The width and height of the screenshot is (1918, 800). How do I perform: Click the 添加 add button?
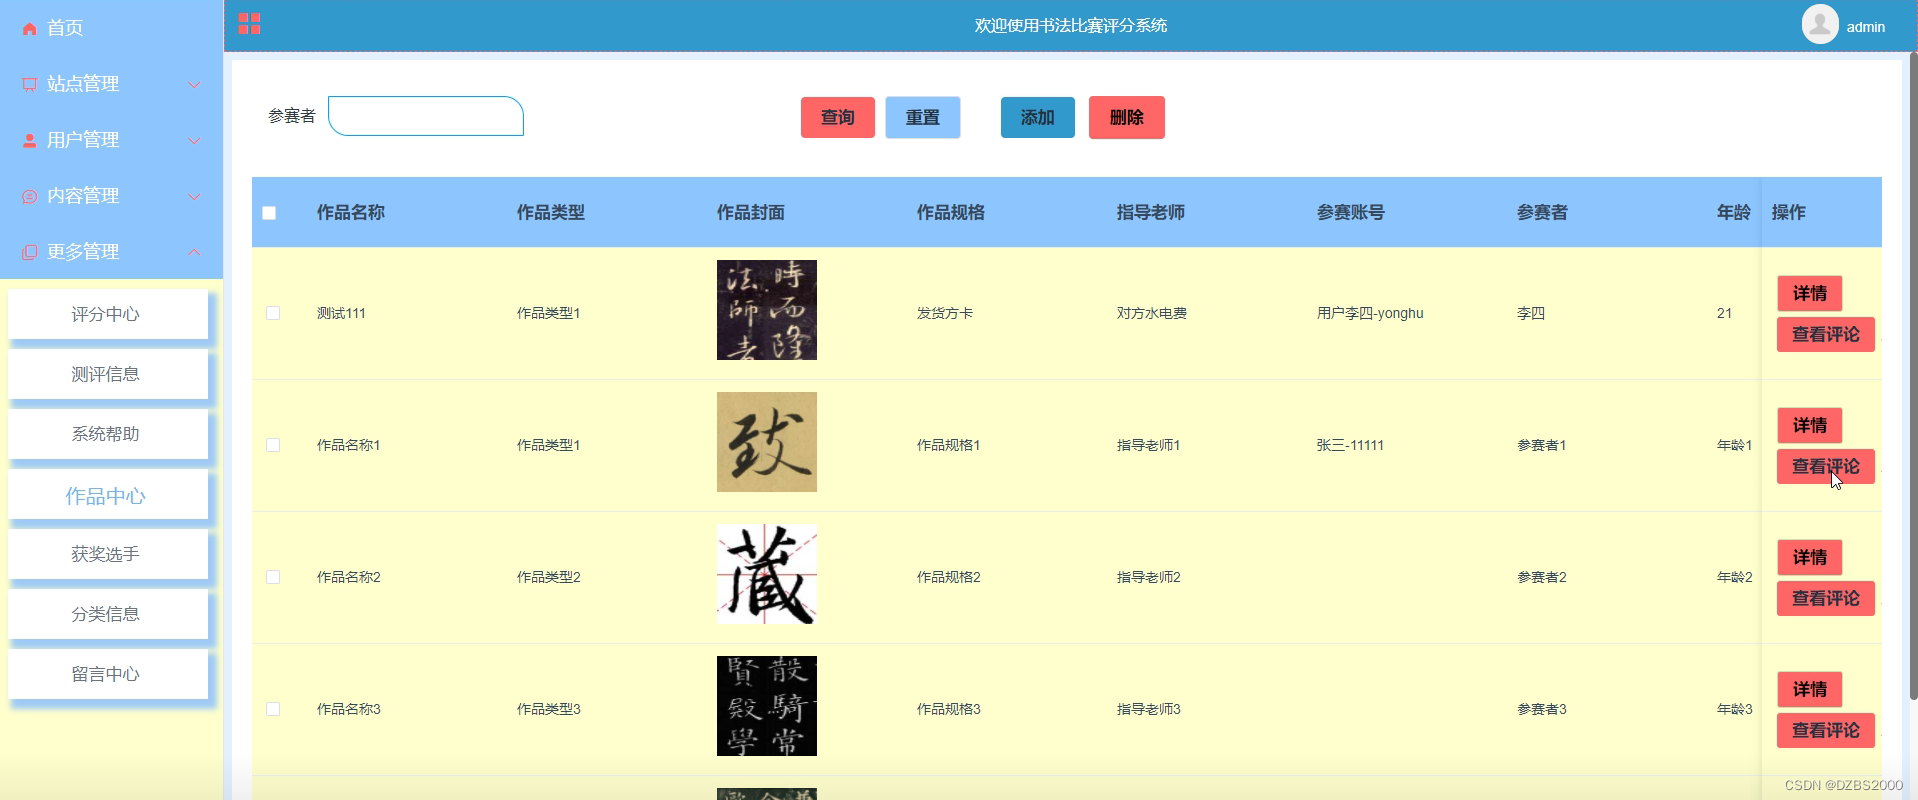pyautogui.click(x=1038, y=117)
